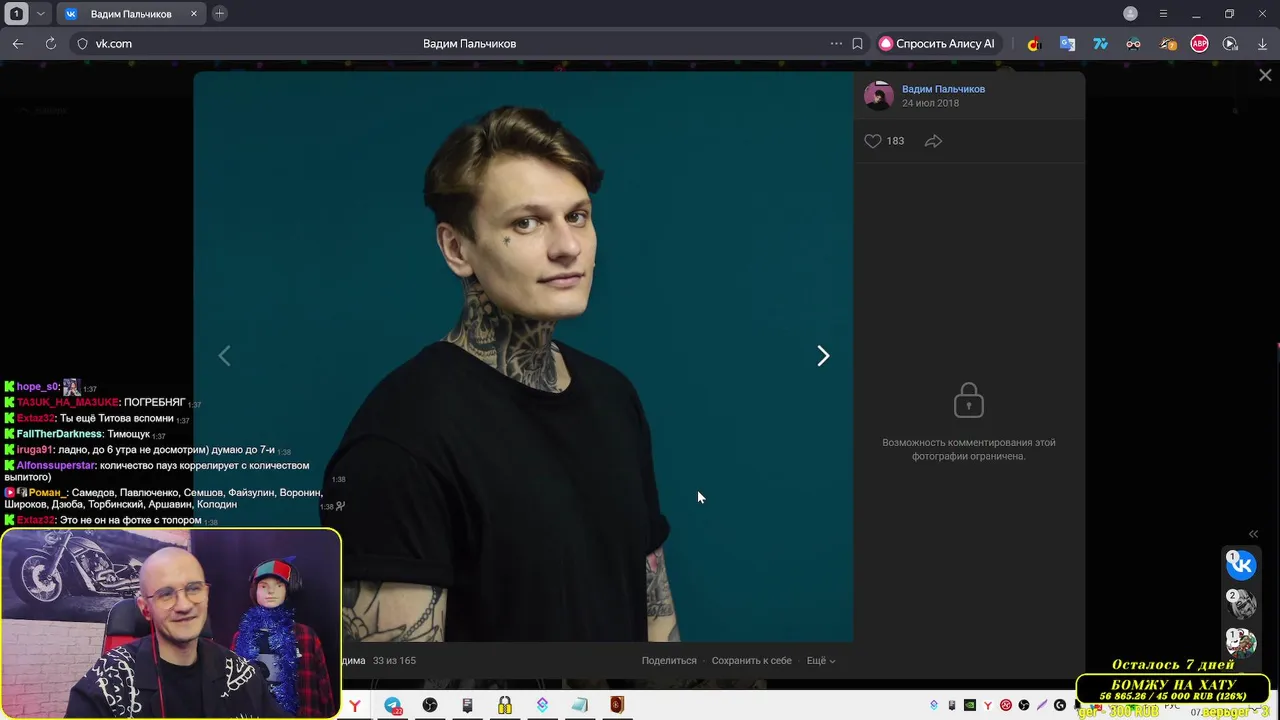Open the notepad app in the taskbar
The height and width of the screenshot is (720, 1280).
pyautogui.click(x=580, y=706)
